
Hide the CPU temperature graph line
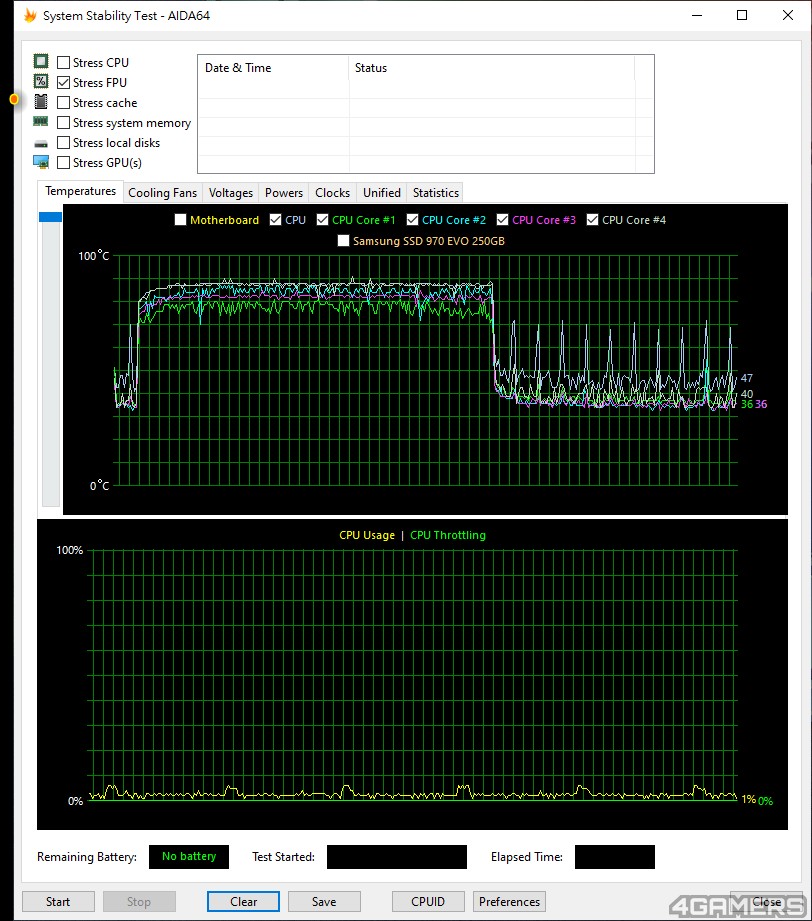[275, 220]
